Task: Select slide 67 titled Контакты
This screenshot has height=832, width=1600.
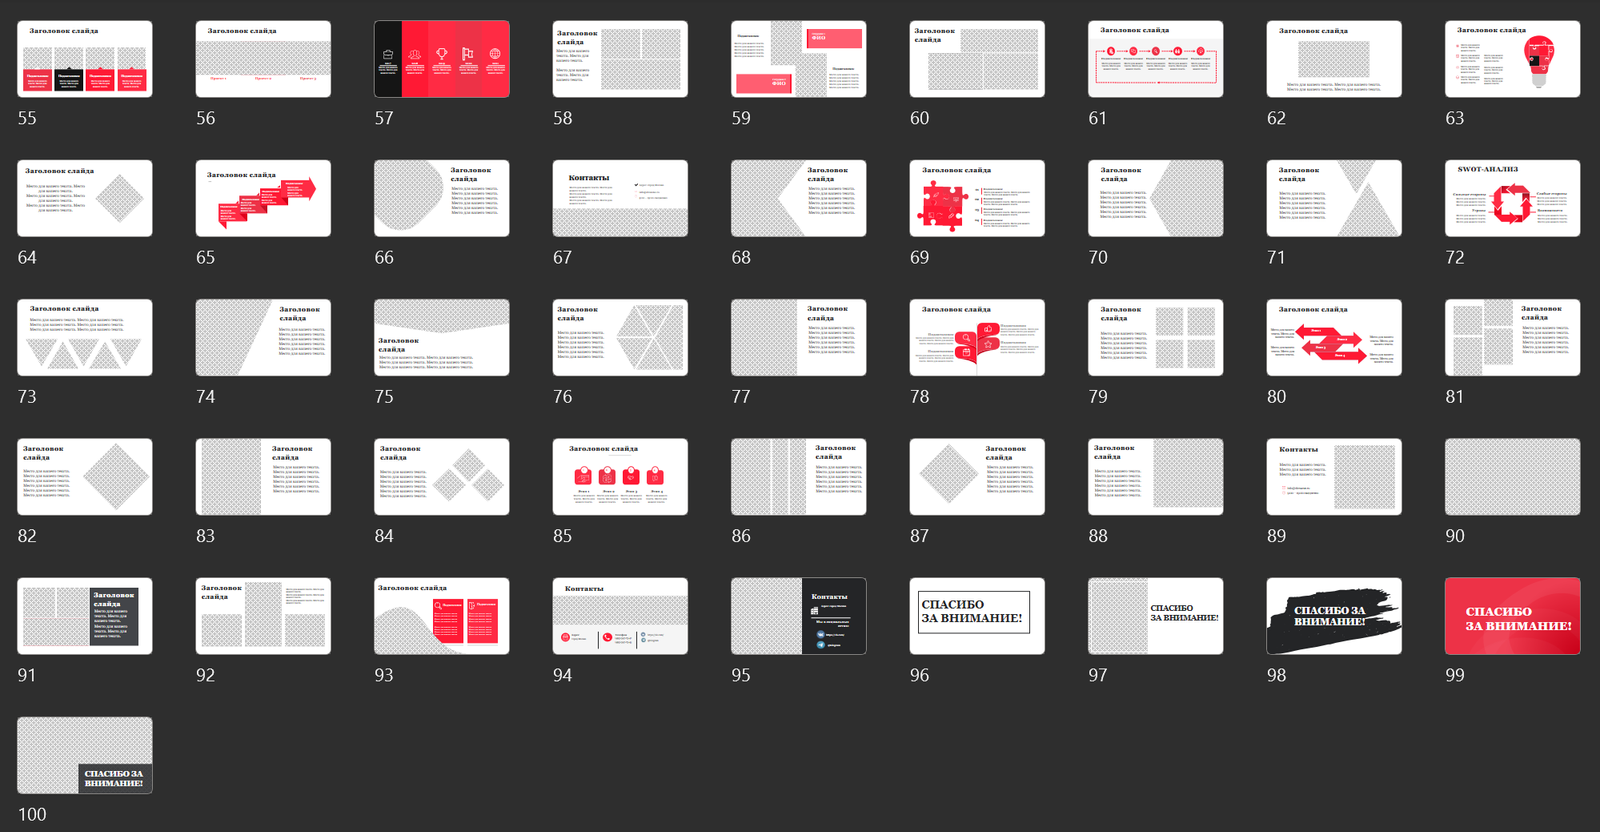Action: point(620,198)
